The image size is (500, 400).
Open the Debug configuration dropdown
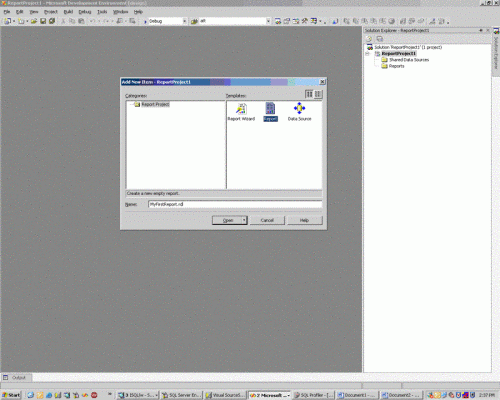[x=184, y=21]
